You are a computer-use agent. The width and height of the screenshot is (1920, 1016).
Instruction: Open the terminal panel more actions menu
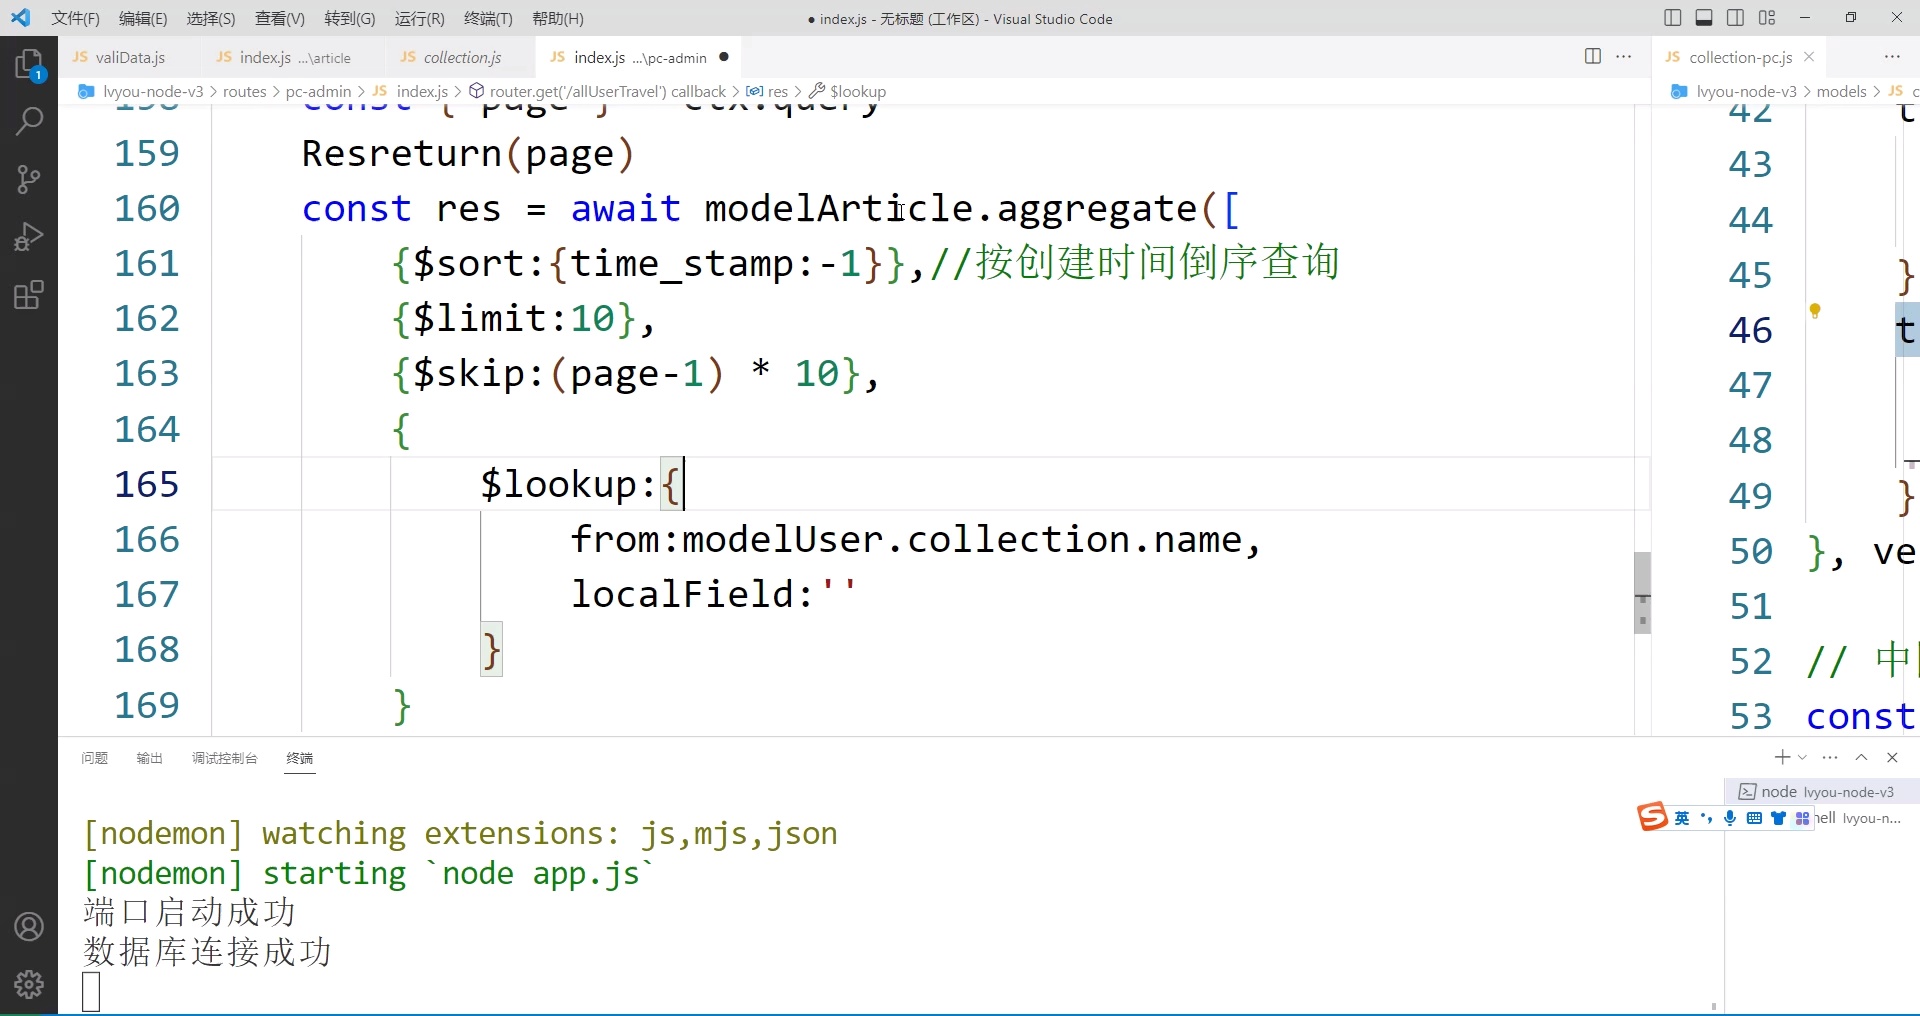[1830, 758]
